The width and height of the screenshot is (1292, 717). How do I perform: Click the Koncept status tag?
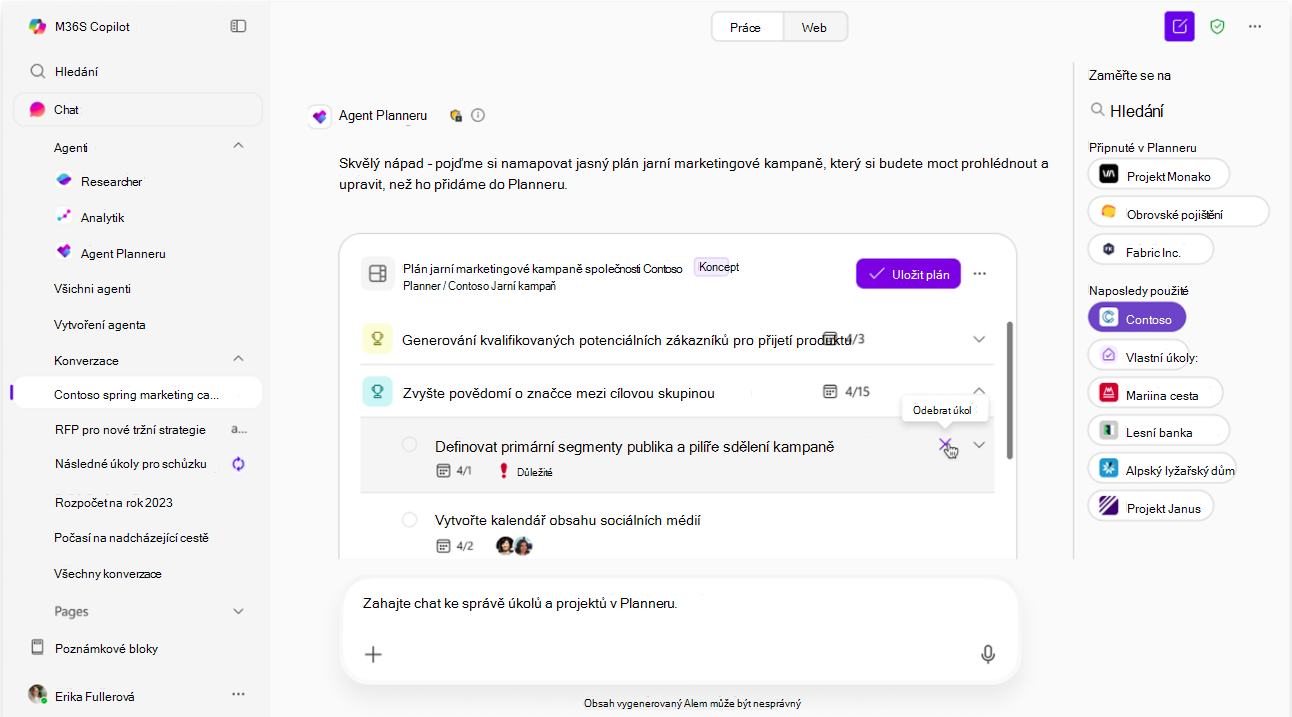pyautogui.click(x=719, y=267)
